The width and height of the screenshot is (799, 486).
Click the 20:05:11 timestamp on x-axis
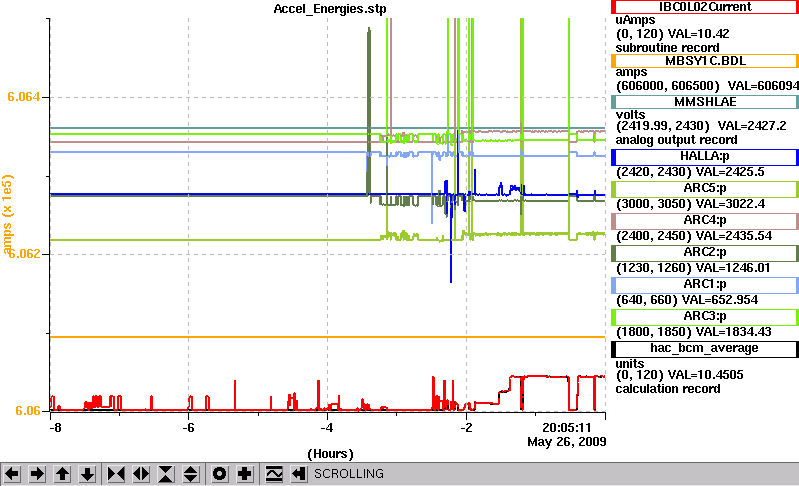pyautogui.click(x=566, y=427)
